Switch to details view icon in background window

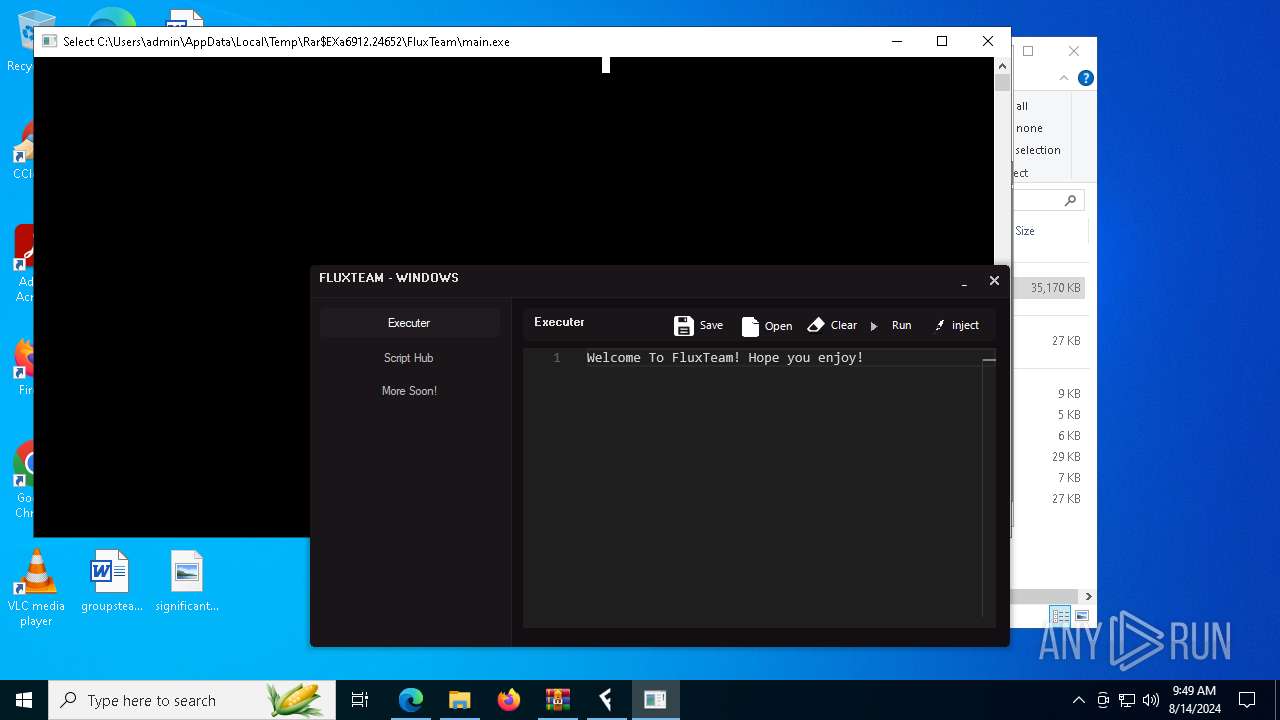[1060, 616]
